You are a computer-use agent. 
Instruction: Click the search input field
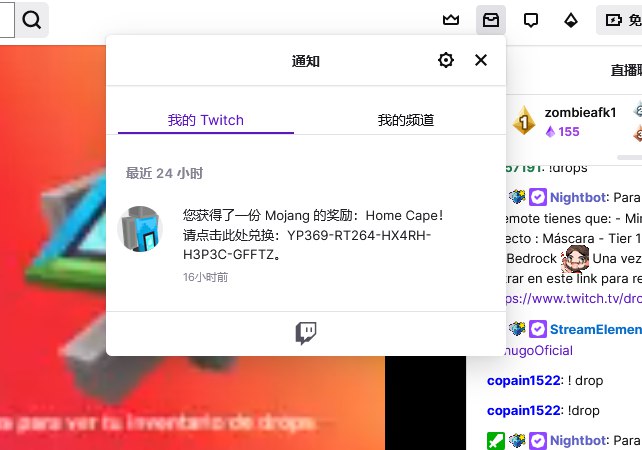6,20
